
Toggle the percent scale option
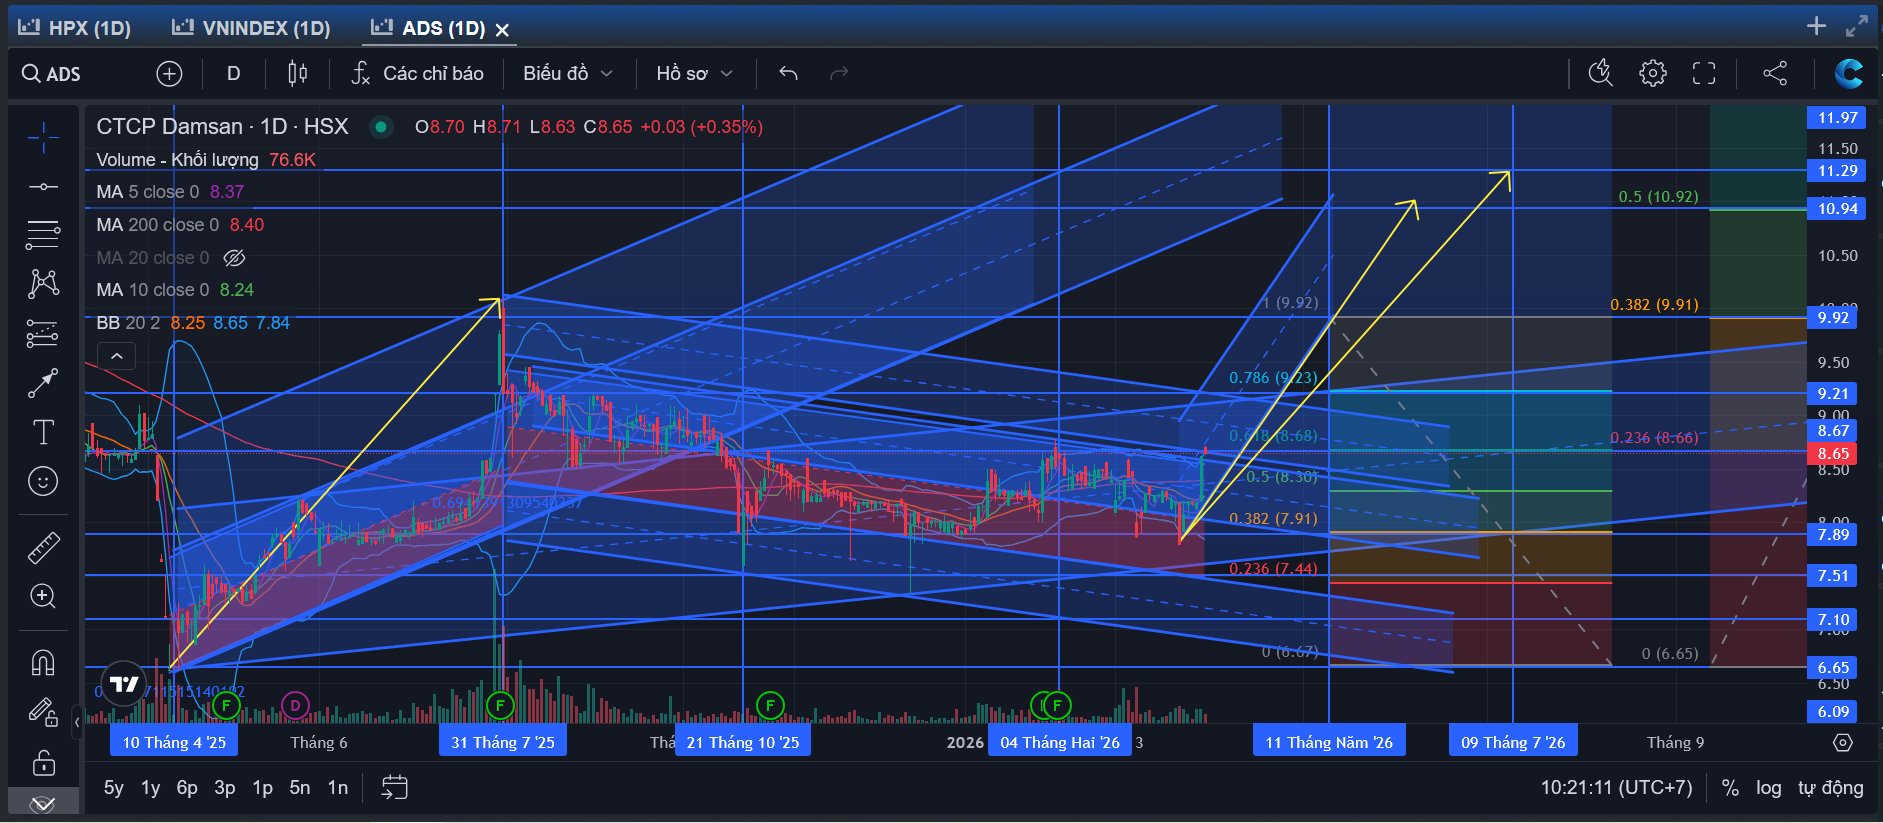1730,788
